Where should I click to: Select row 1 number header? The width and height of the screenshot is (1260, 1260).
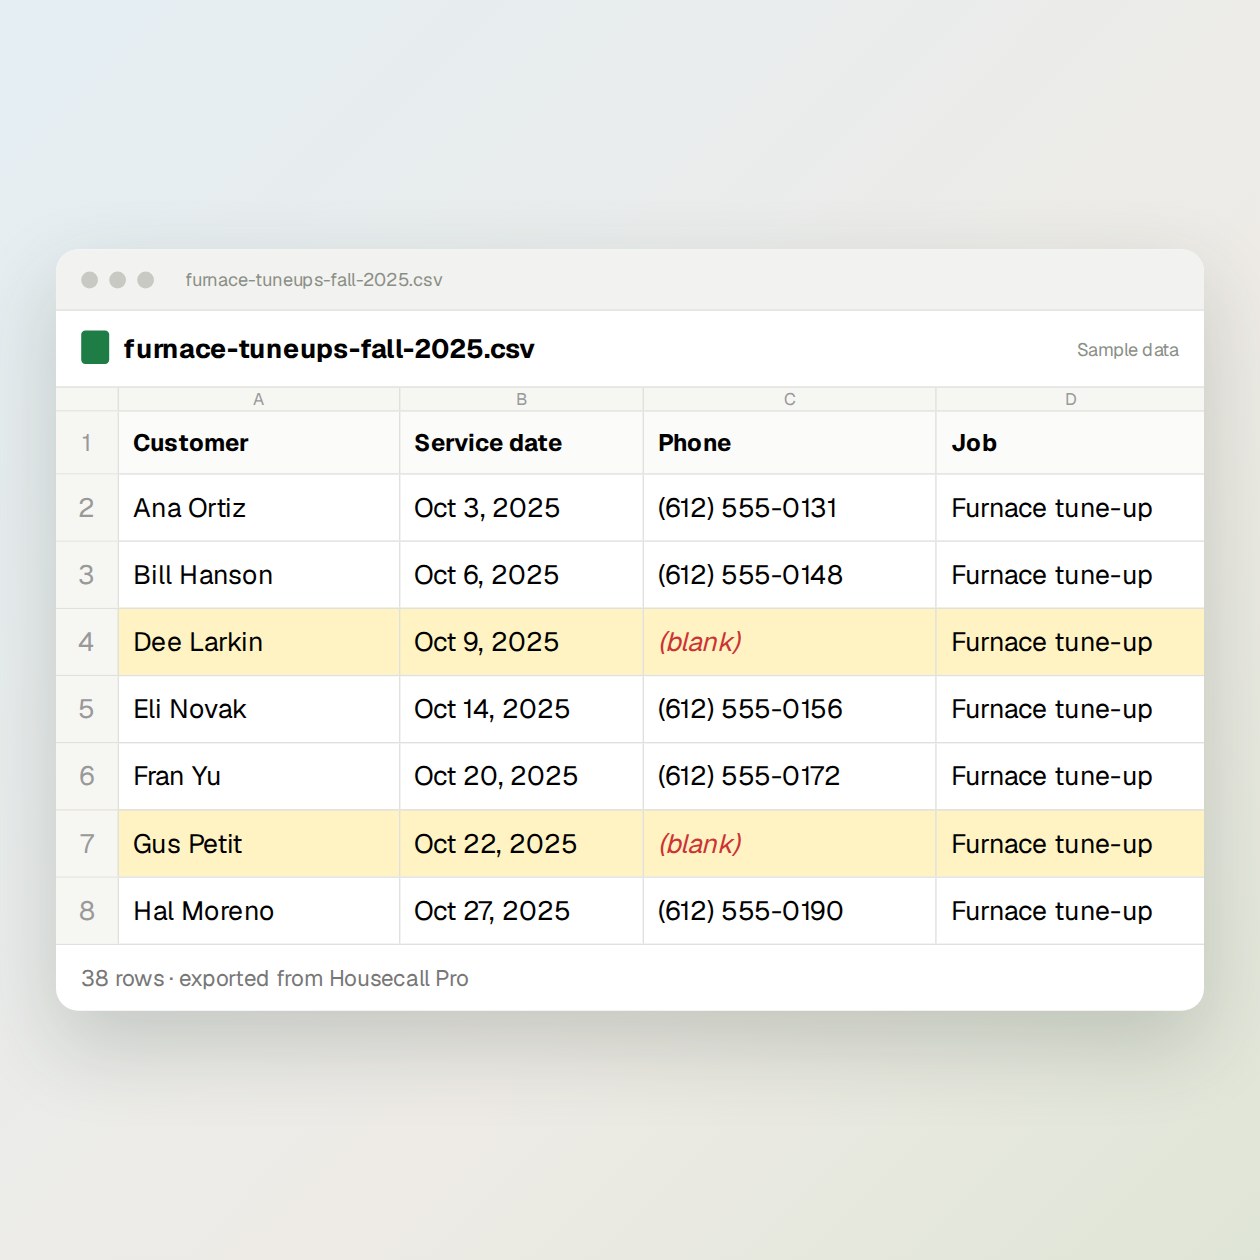pos(87,443)
